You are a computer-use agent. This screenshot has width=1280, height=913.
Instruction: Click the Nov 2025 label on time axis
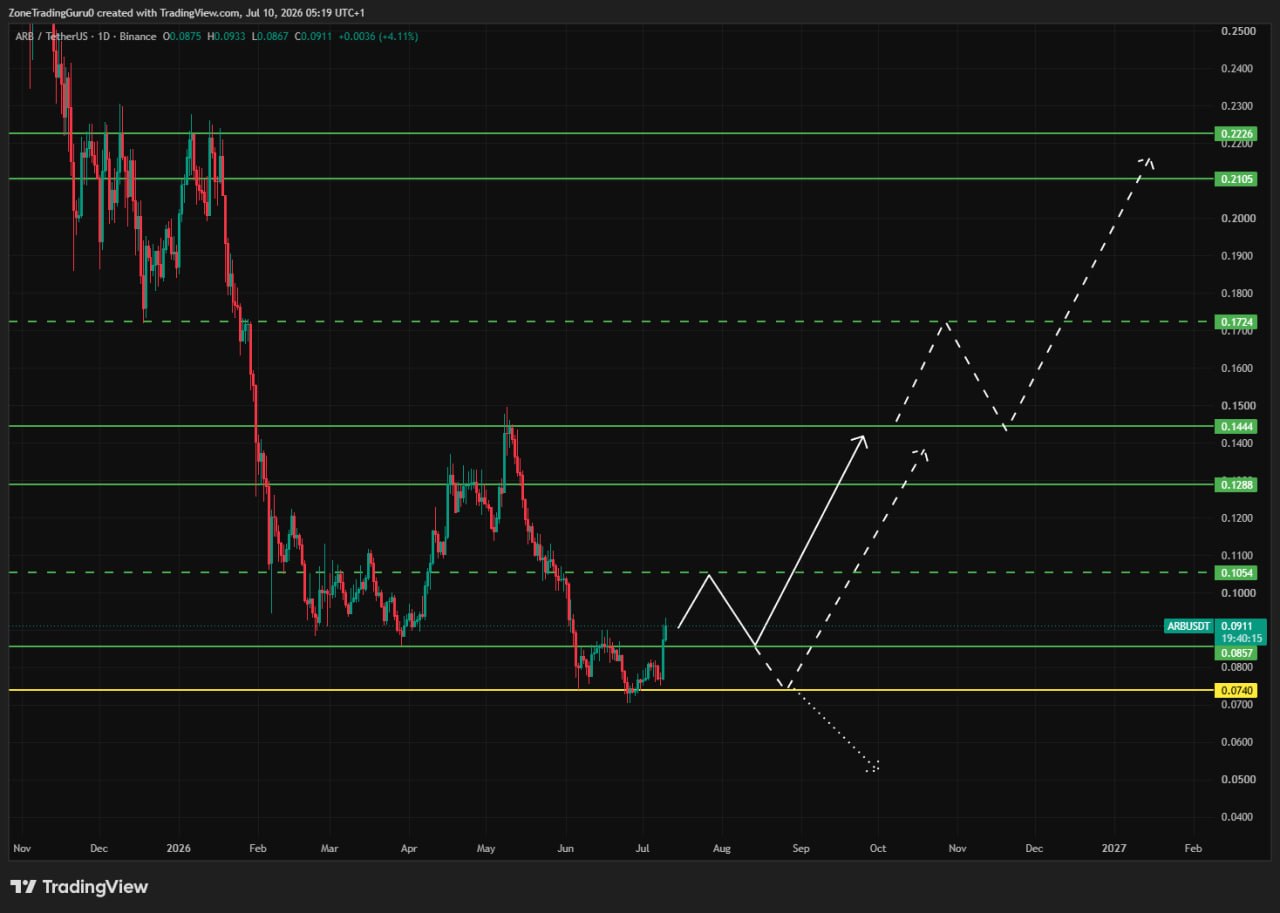click(21, 848)
